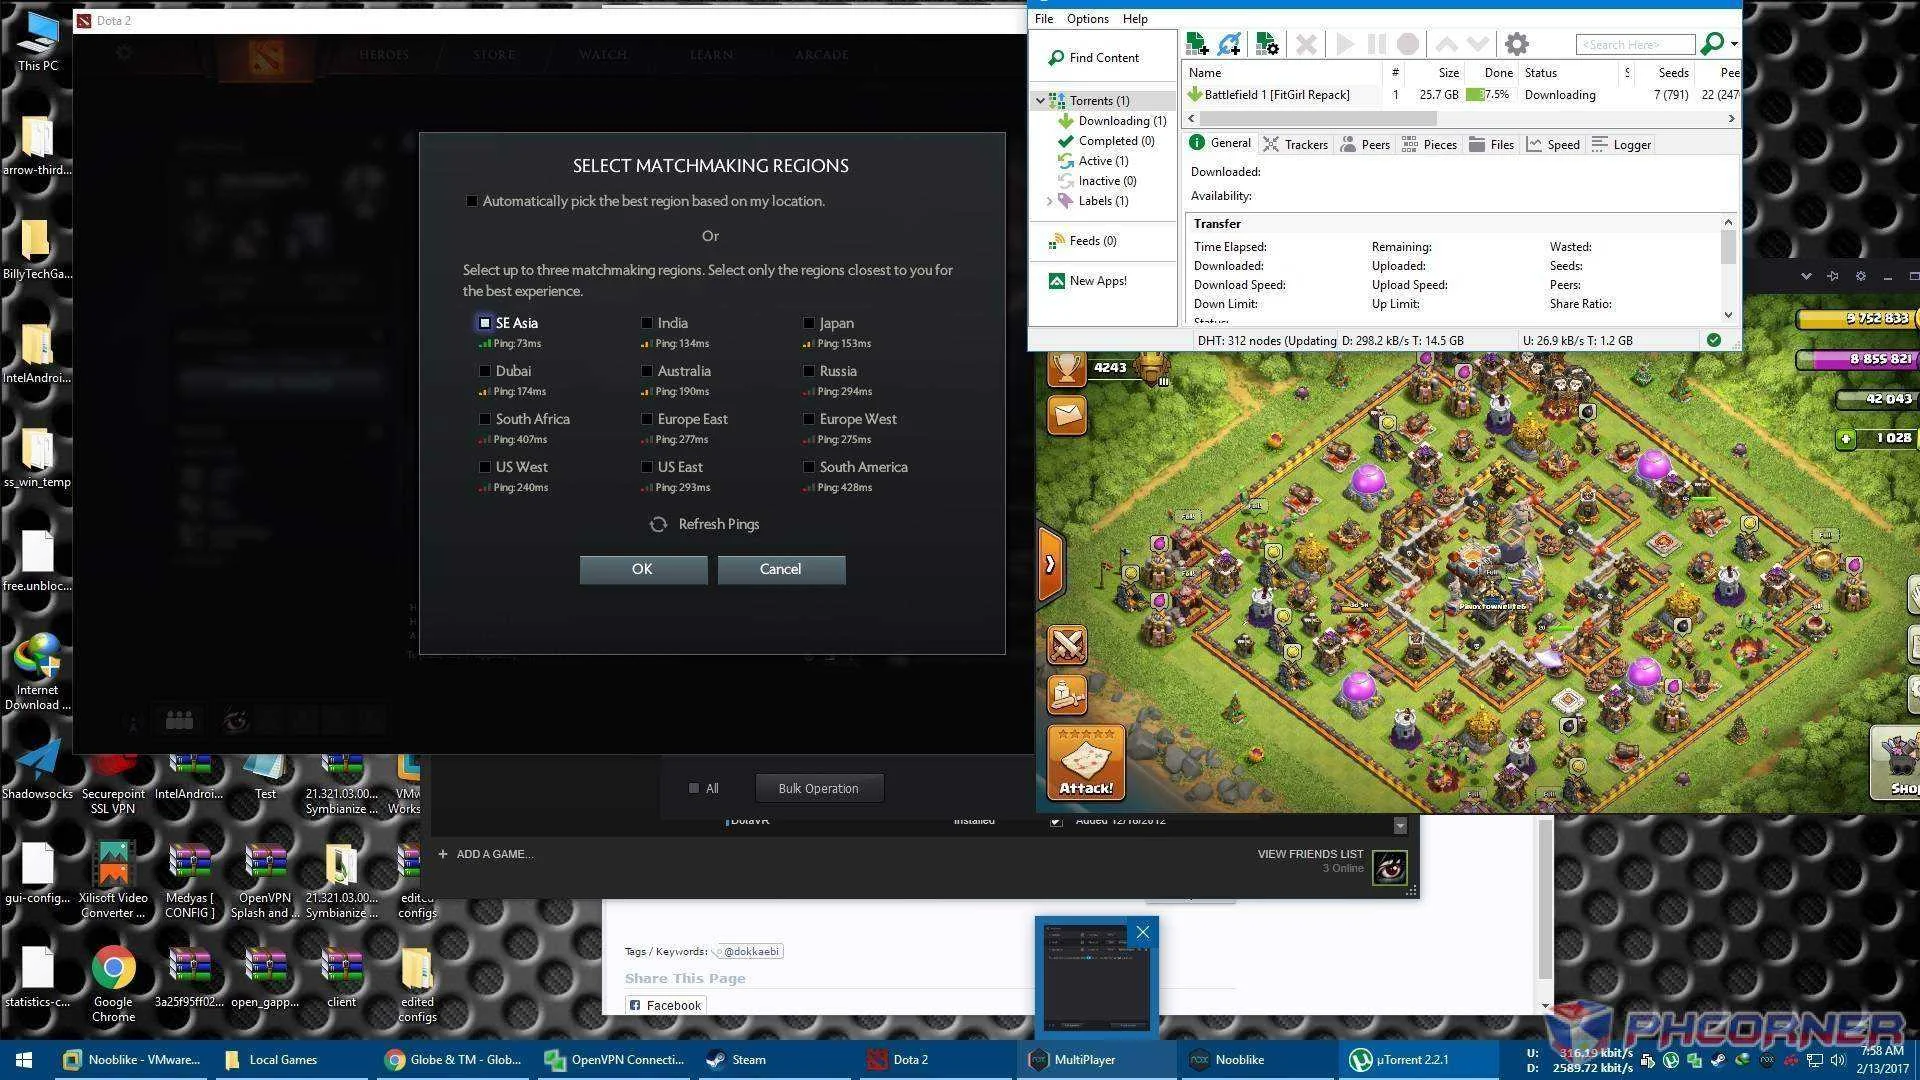Switch to Pieces tab in uTorrent
Screen dimensions: 1920x1080
pos(1429,145)
